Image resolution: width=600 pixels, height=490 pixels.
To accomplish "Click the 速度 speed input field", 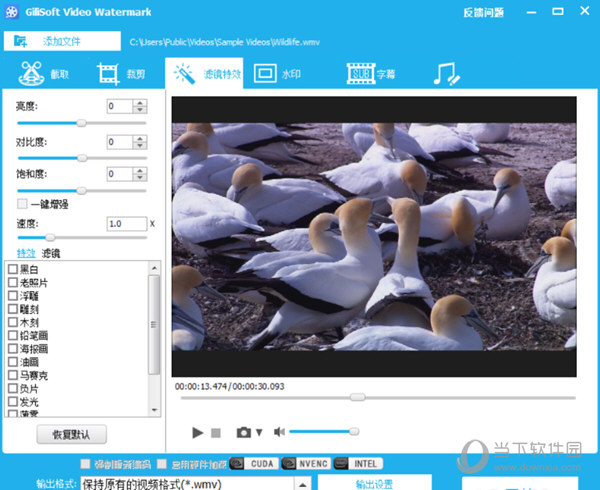I will 127,224.
